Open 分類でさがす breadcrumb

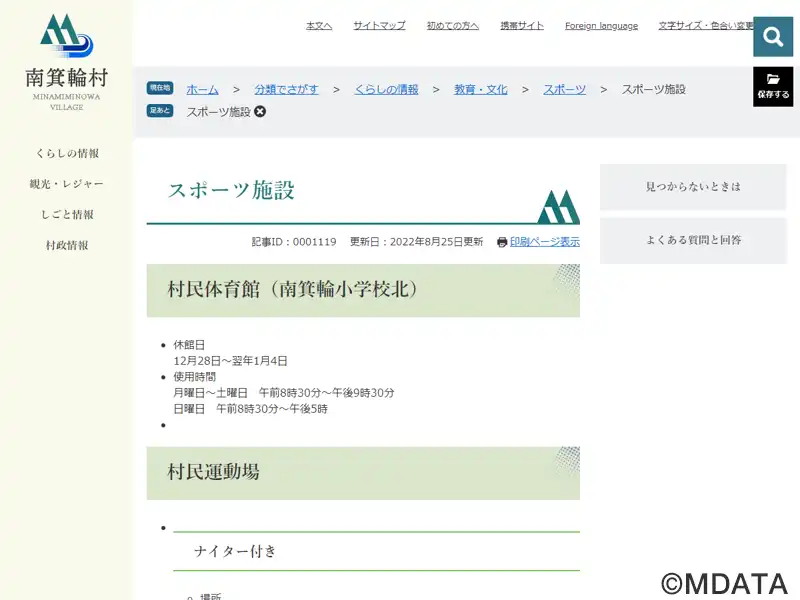[286, 89]
